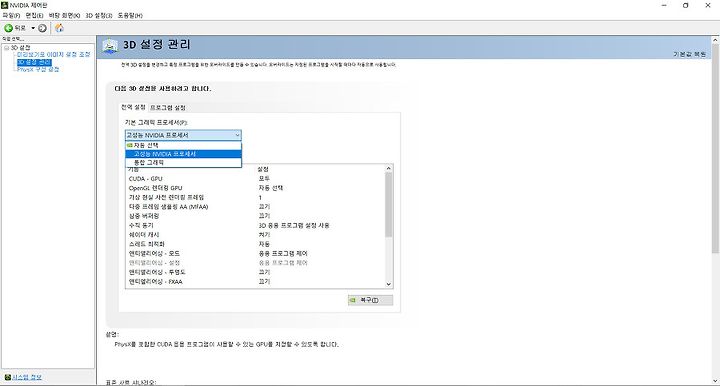Open the 바탕 화면(K) menu
This screenshot has height=386, width=720.
click(x=64, y=16)
